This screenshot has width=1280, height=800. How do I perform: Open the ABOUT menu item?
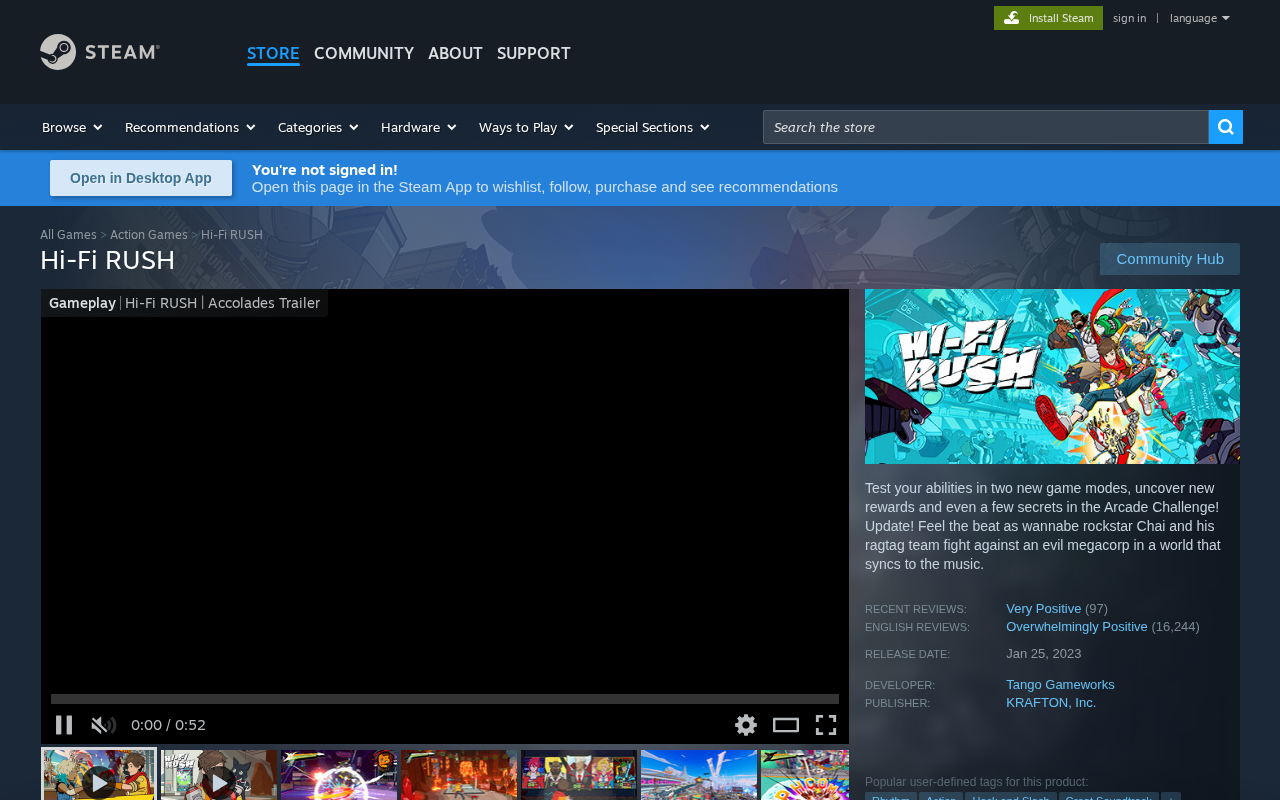pyautogui.click(x=455, y=53)
